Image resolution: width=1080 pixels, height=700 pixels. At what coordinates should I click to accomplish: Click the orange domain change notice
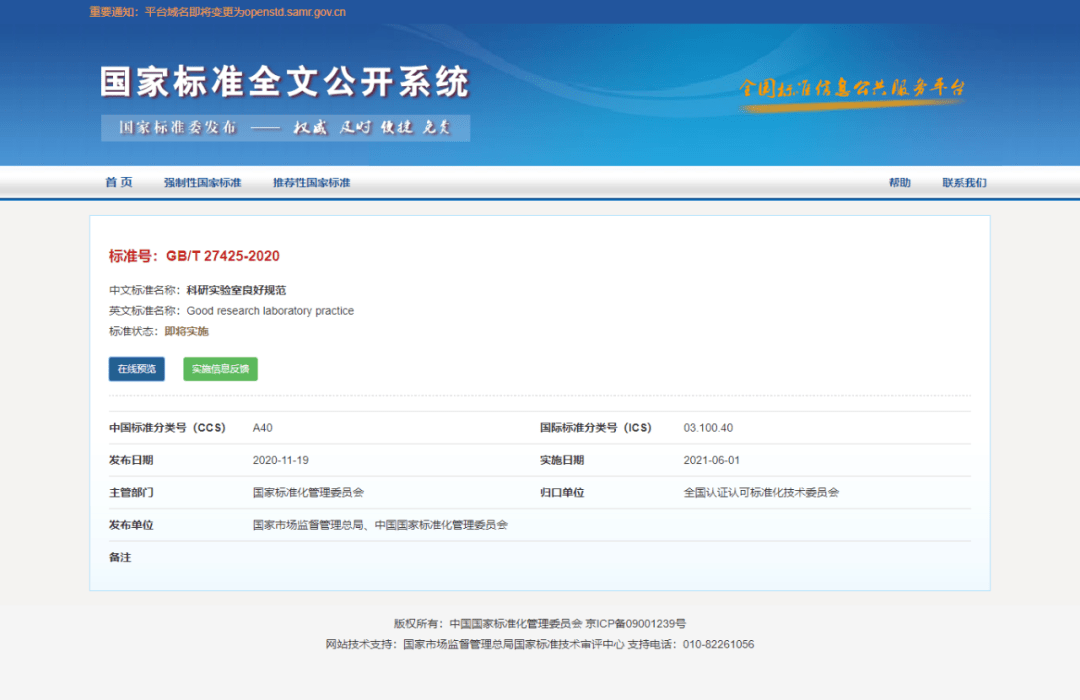217,12
